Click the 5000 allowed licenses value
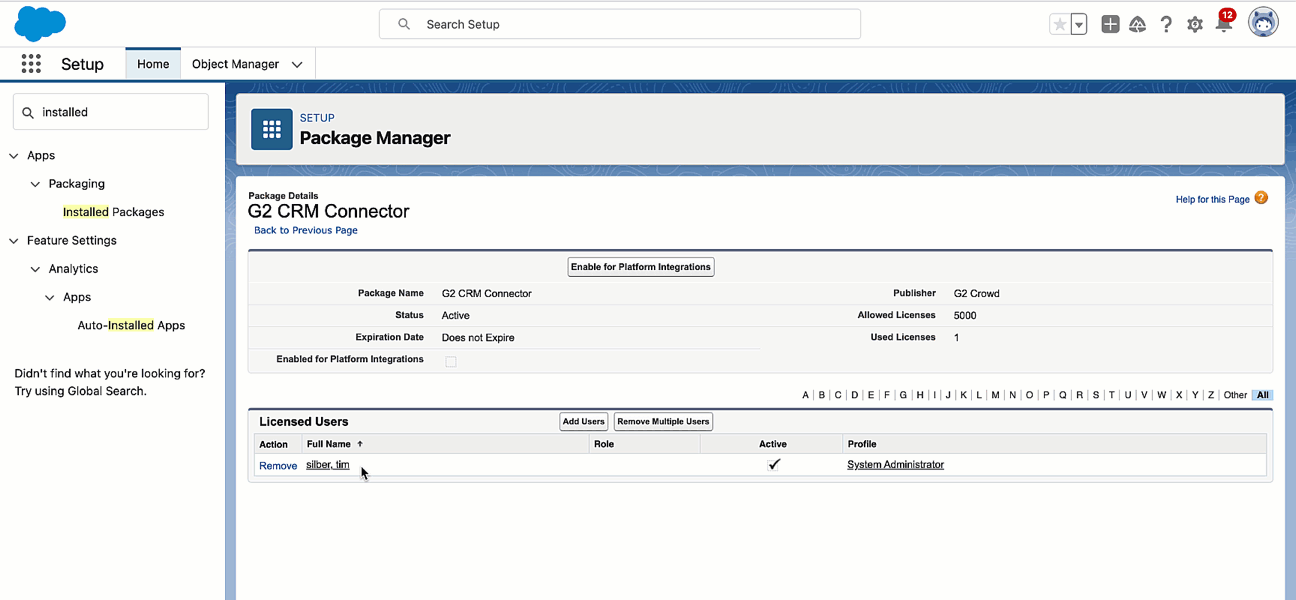This screenshot has width=1296, height=600. point(965,316)
